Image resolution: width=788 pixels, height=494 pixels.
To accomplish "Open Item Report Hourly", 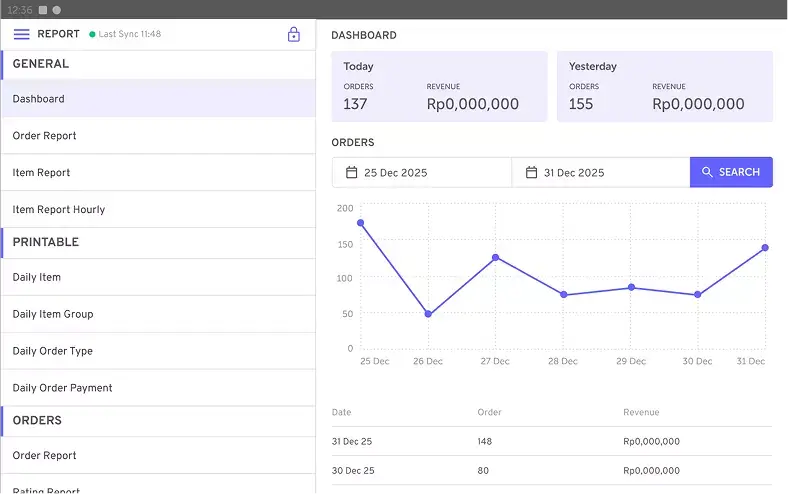I will [x=158, y=210].
